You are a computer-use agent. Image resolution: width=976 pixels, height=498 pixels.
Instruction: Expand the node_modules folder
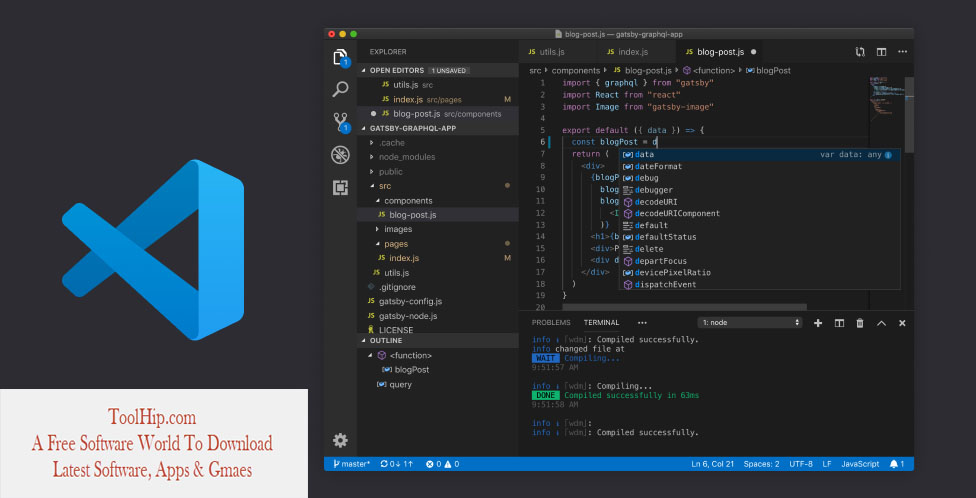click(x=372, y=157)
